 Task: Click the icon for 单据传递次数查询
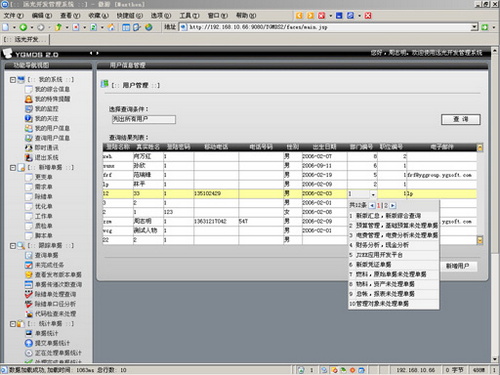[29, 285]
